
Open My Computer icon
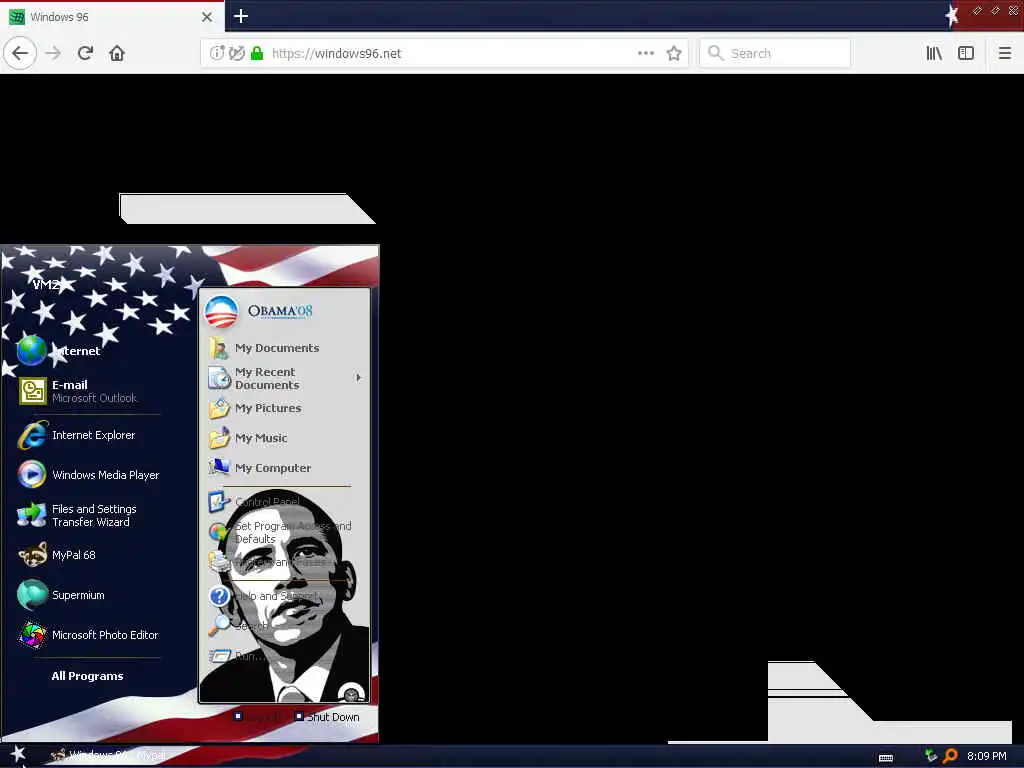219,468
